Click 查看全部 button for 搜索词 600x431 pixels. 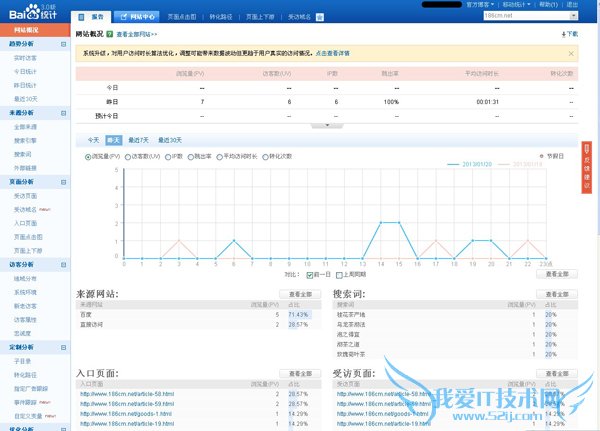(x=557, y=294)
